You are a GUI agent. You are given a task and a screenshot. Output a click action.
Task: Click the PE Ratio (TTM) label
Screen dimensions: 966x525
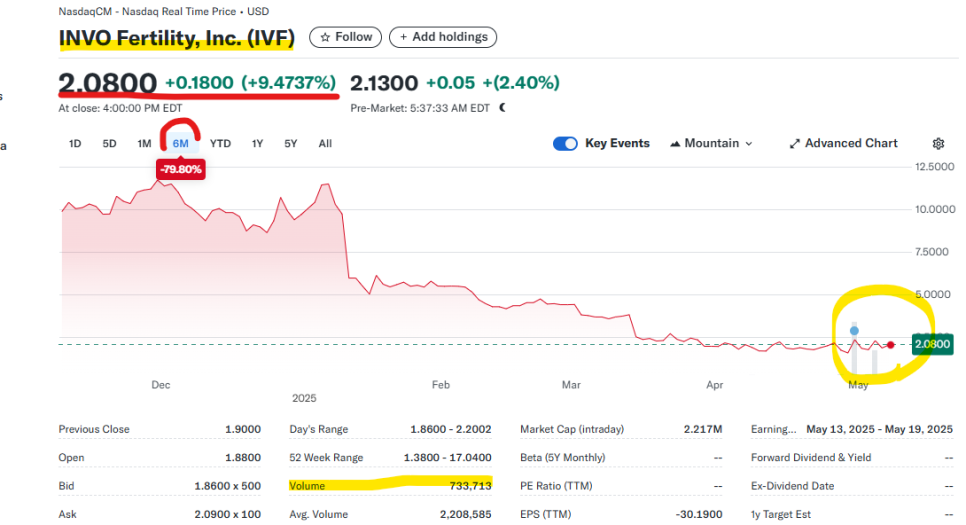click(556, 486)
